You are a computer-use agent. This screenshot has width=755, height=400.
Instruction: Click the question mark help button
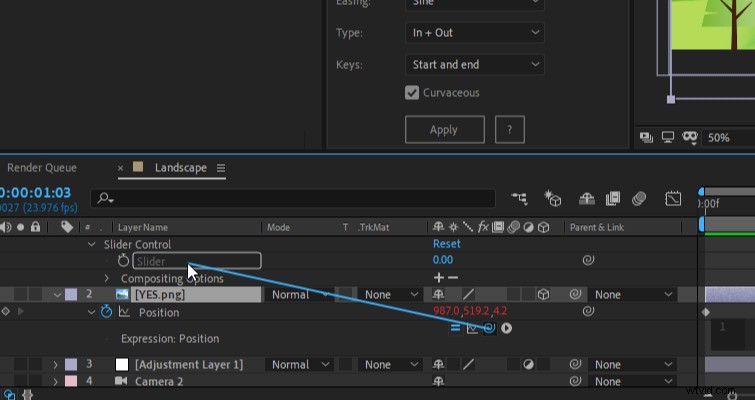(509, 129)
